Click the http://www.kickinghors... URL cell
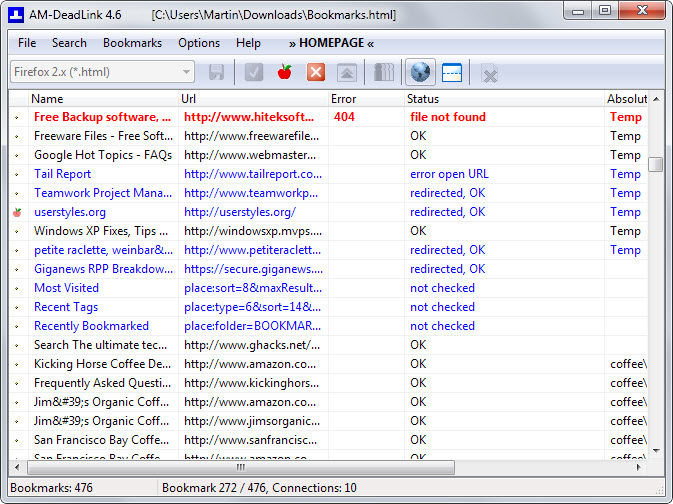This screenshot has width=673, height=504. point(252,383)
